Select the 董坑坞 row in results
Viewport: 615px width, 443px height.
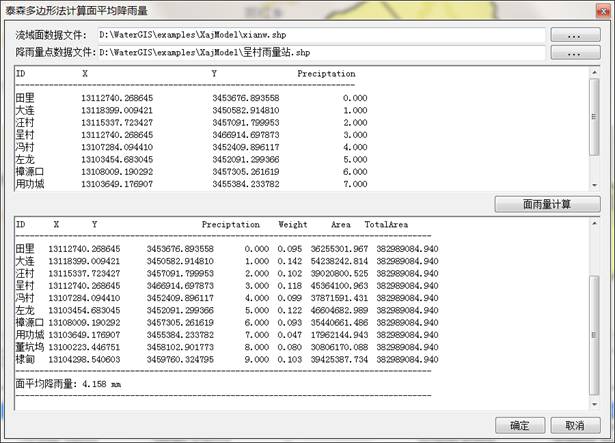pos(227,347)
